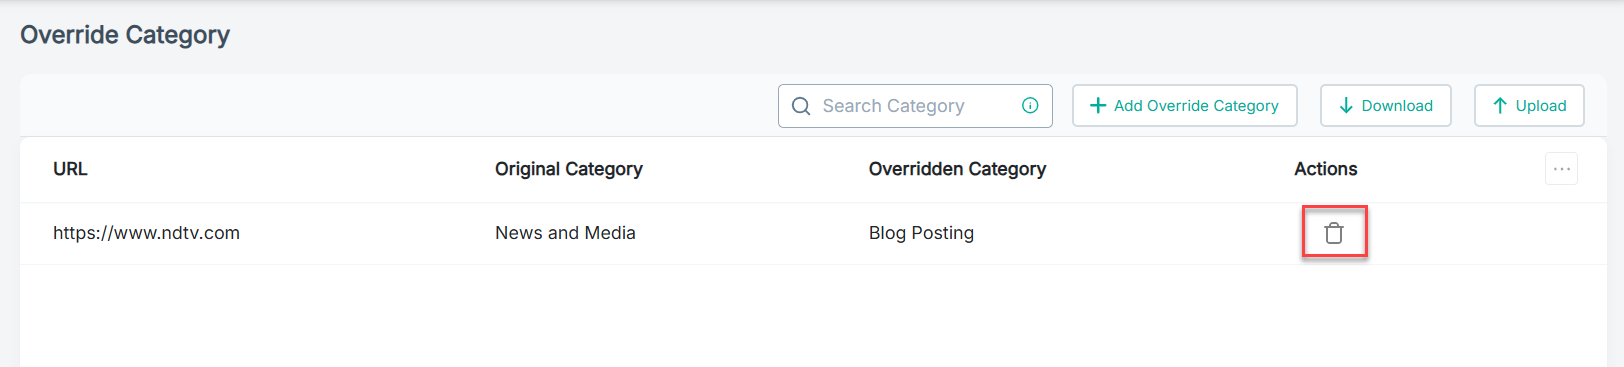Click the Override Category page title
1624x367 pixels.
125,35
